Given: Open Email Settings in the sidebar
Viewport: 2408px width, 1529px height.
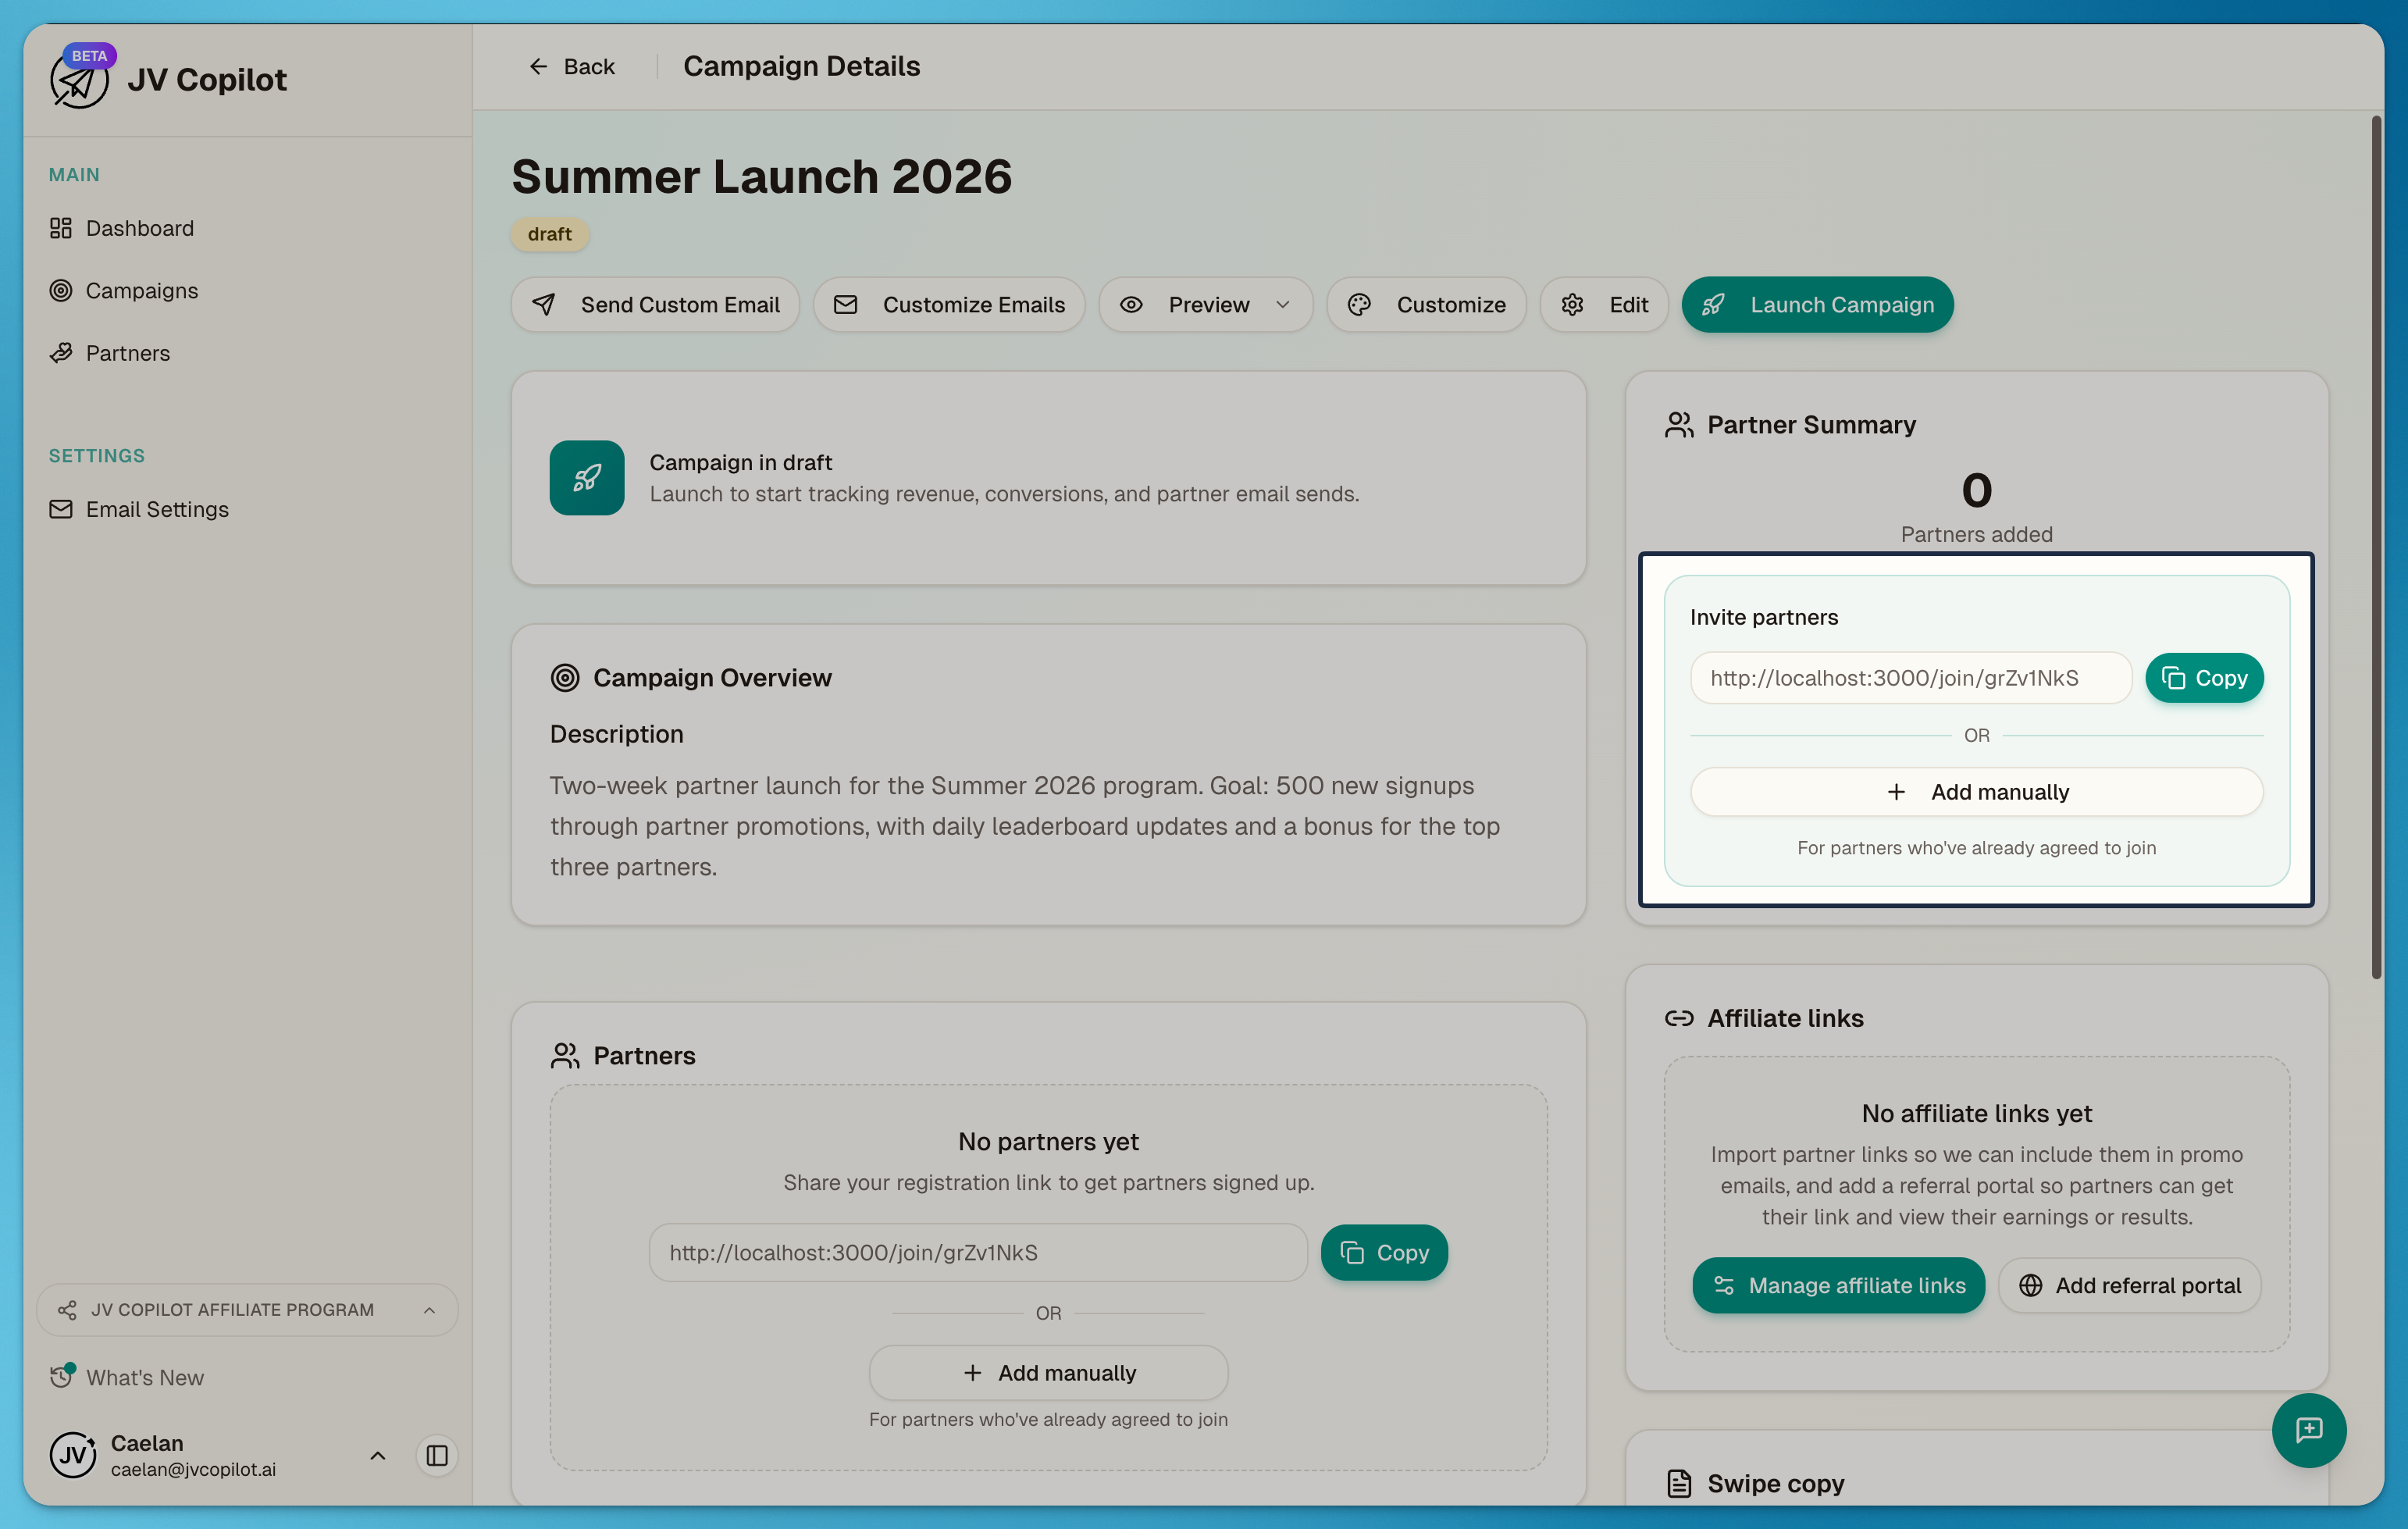Looking at the screenshot, I should tap(139, 509).
